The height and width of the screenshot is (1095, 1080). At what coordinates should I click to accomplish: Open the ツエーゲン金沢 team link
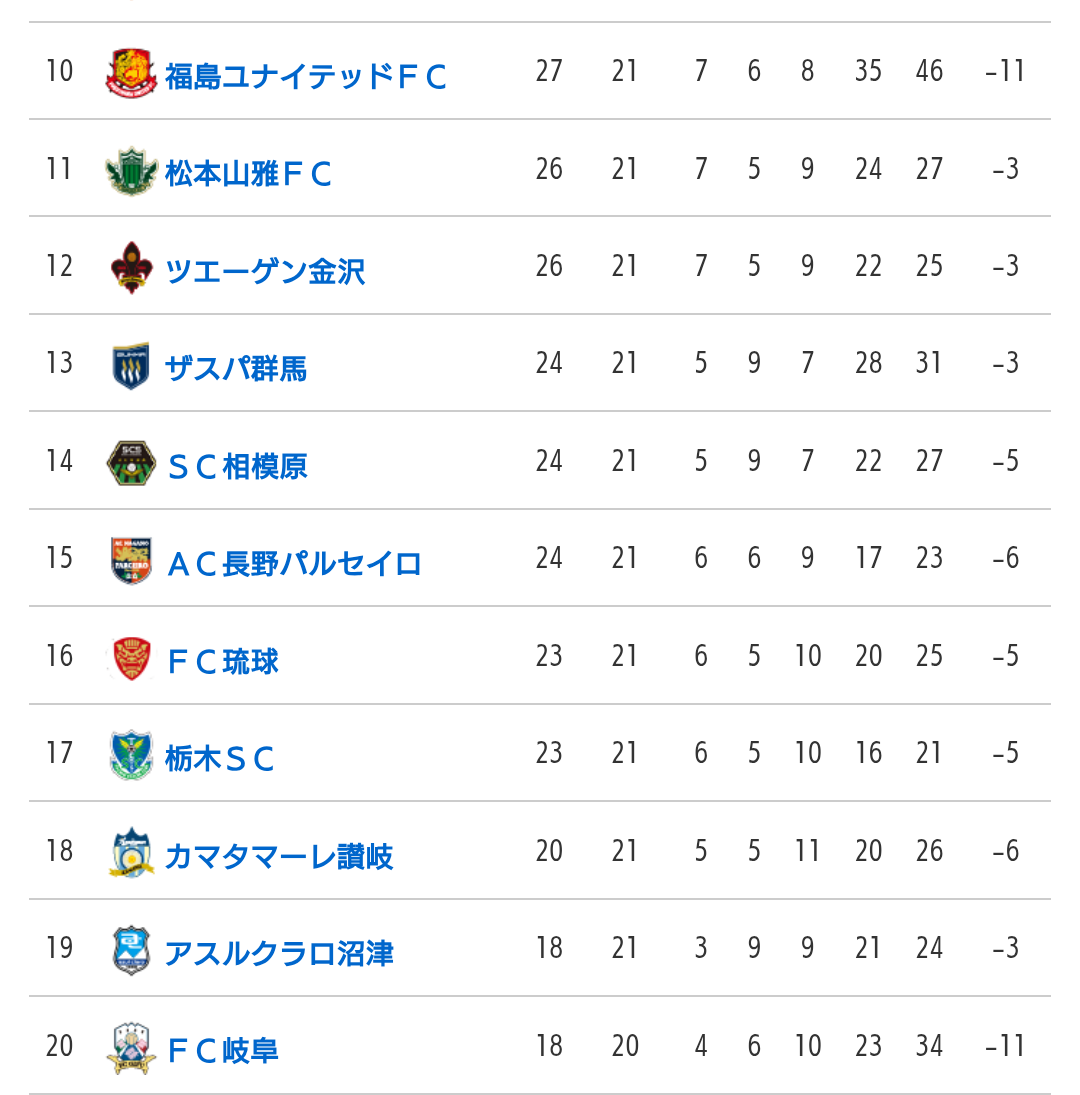pos(265,271)
